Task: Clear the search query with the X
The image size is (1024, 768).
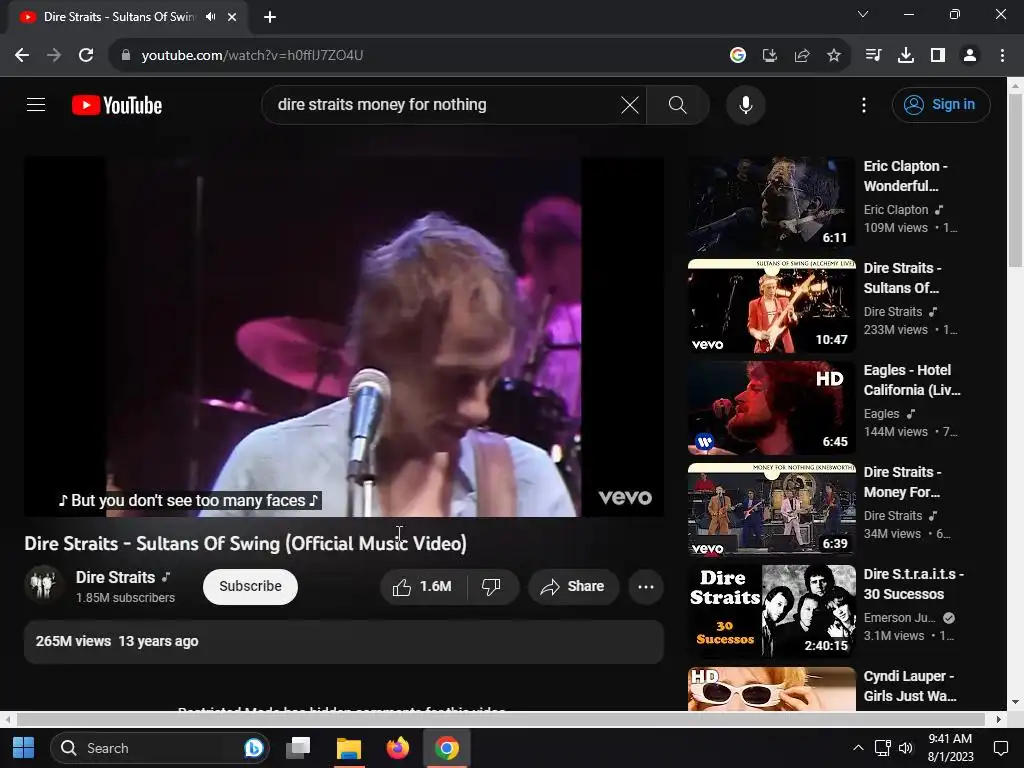Action: (x=630, y=104)
